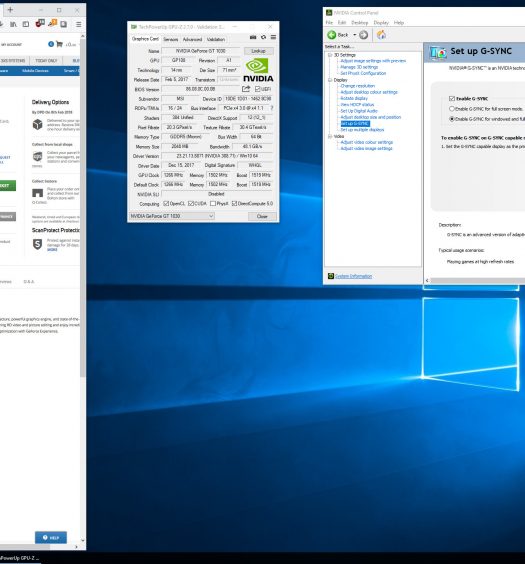This screenshot has width=525, height=564.
Task: Click the shopping cart icon on the web page
Action: coord(59,44)
